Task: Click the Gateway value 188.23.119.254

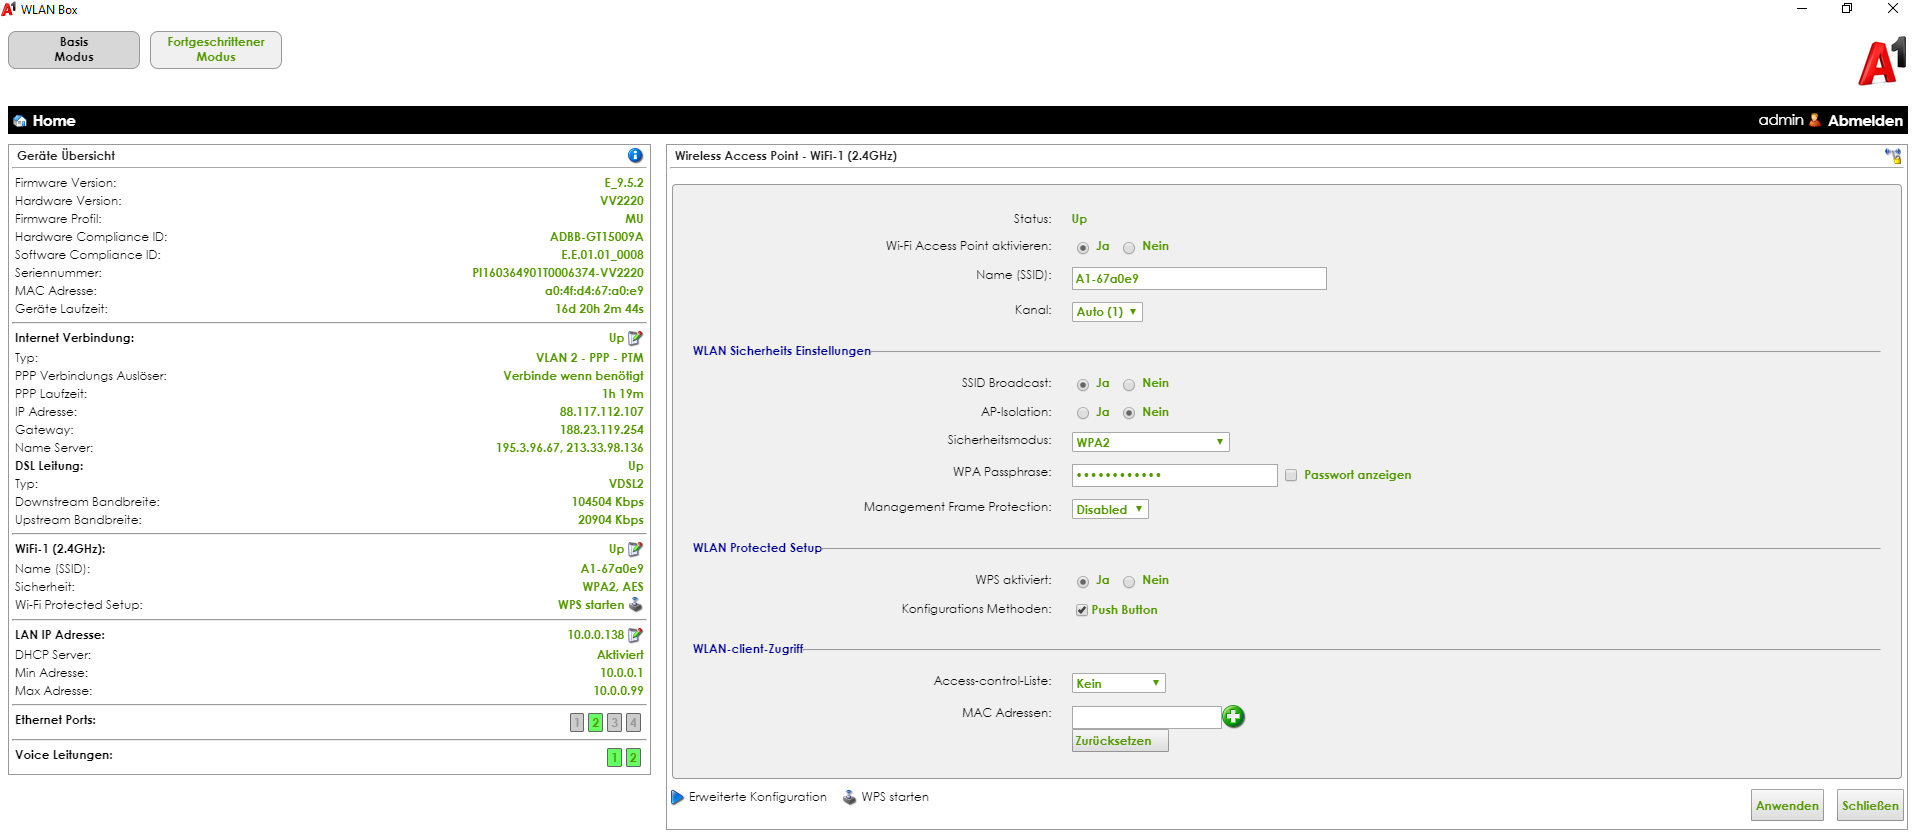Action: (x=601, y=430)
